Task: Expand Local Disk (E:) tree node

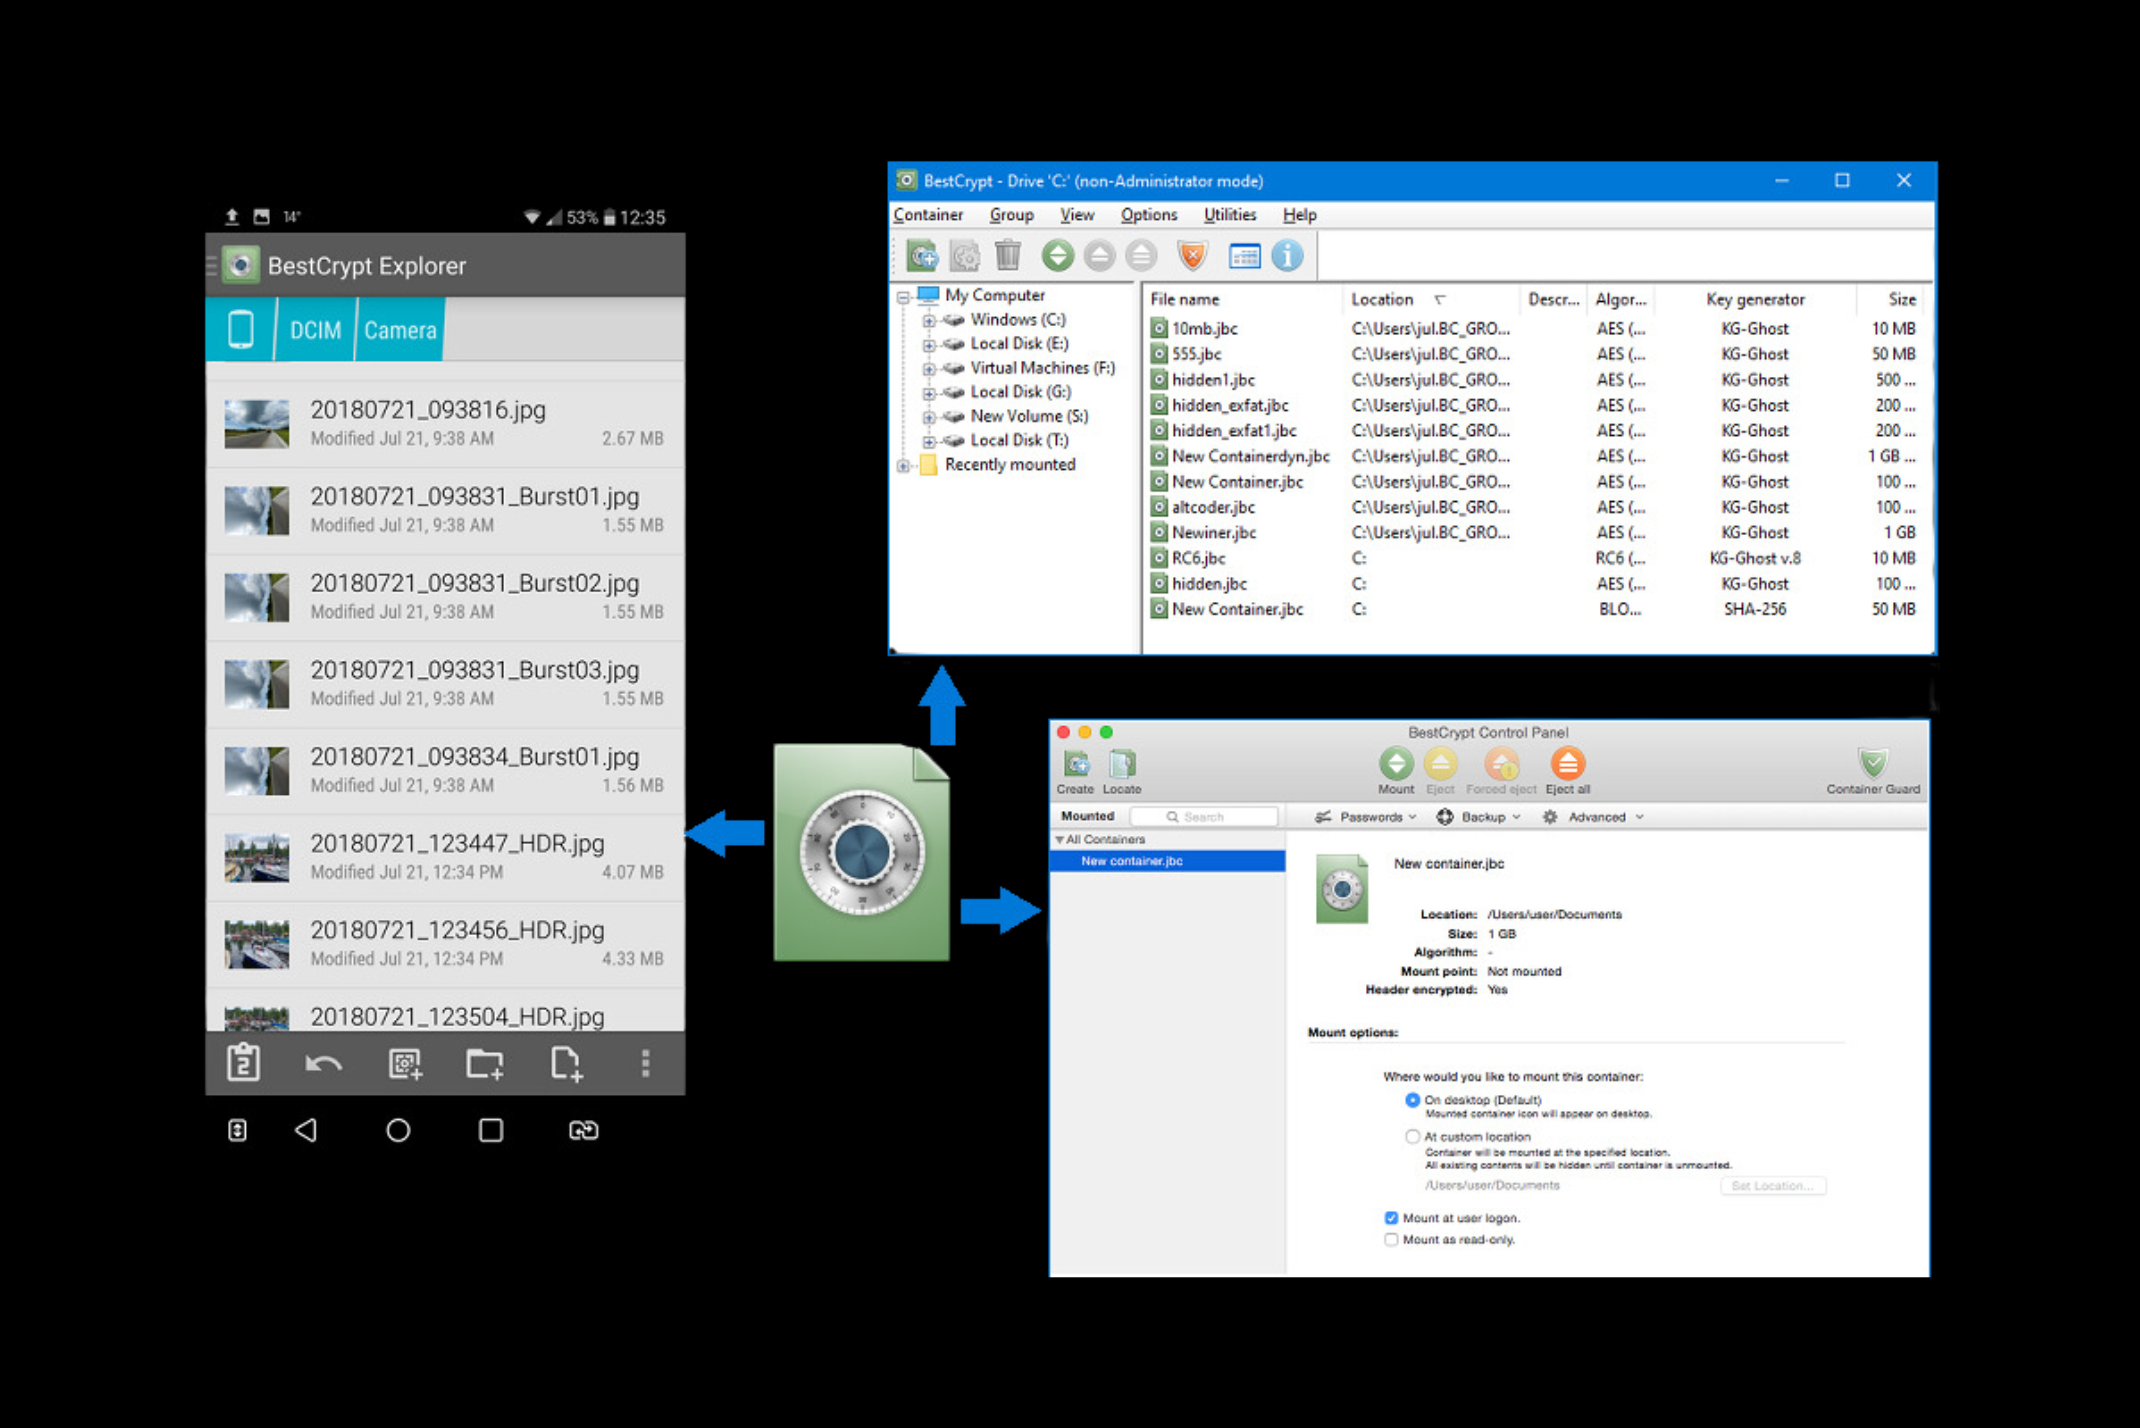Action: tap(928, 345)
